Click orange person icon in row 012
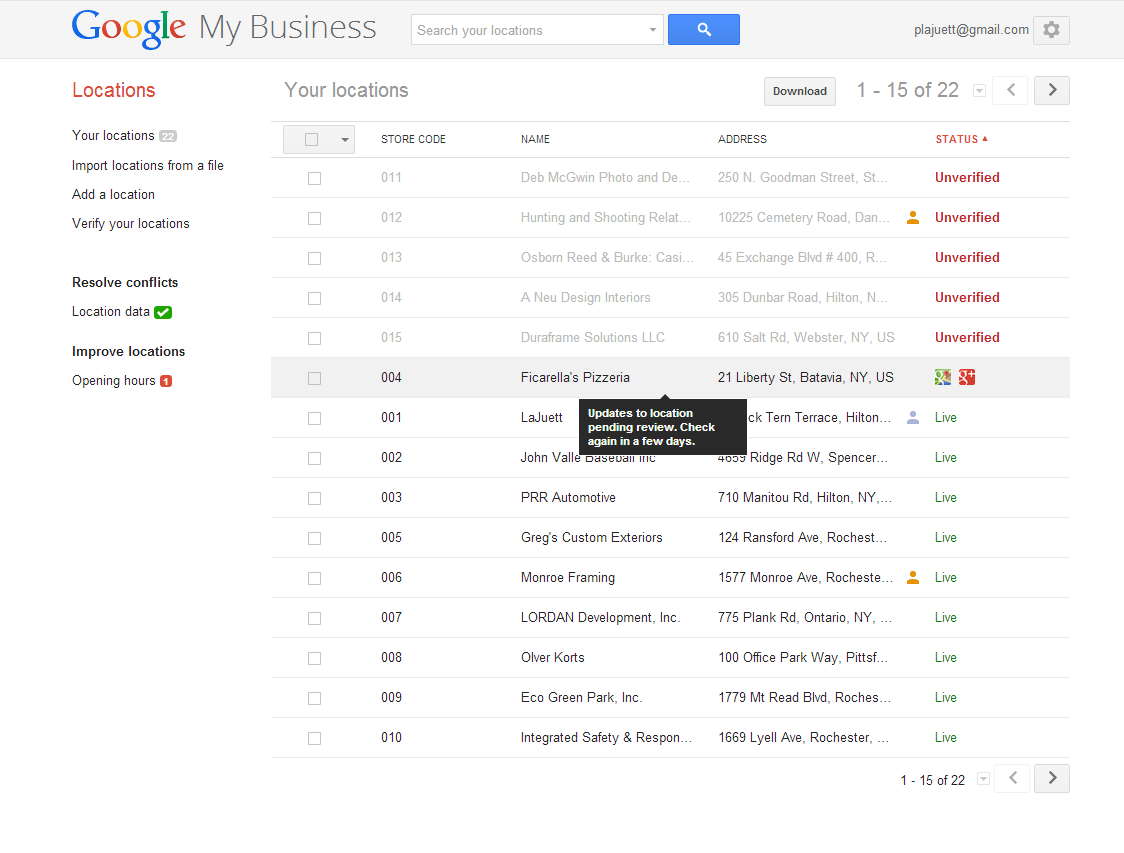 pyautogui.click(x=913, y=217)
